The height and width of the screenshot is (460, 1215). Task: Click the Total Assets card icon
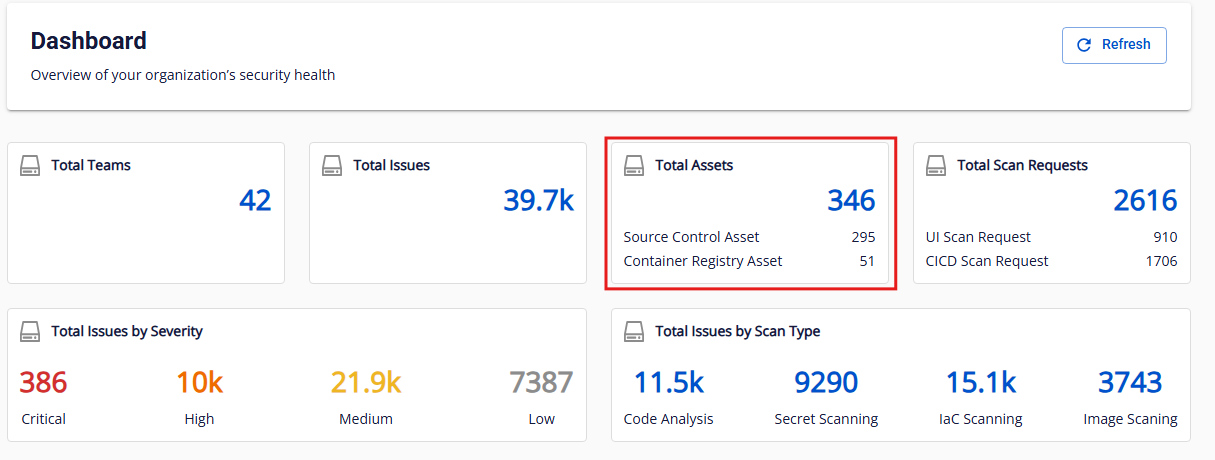pos(634,165)
